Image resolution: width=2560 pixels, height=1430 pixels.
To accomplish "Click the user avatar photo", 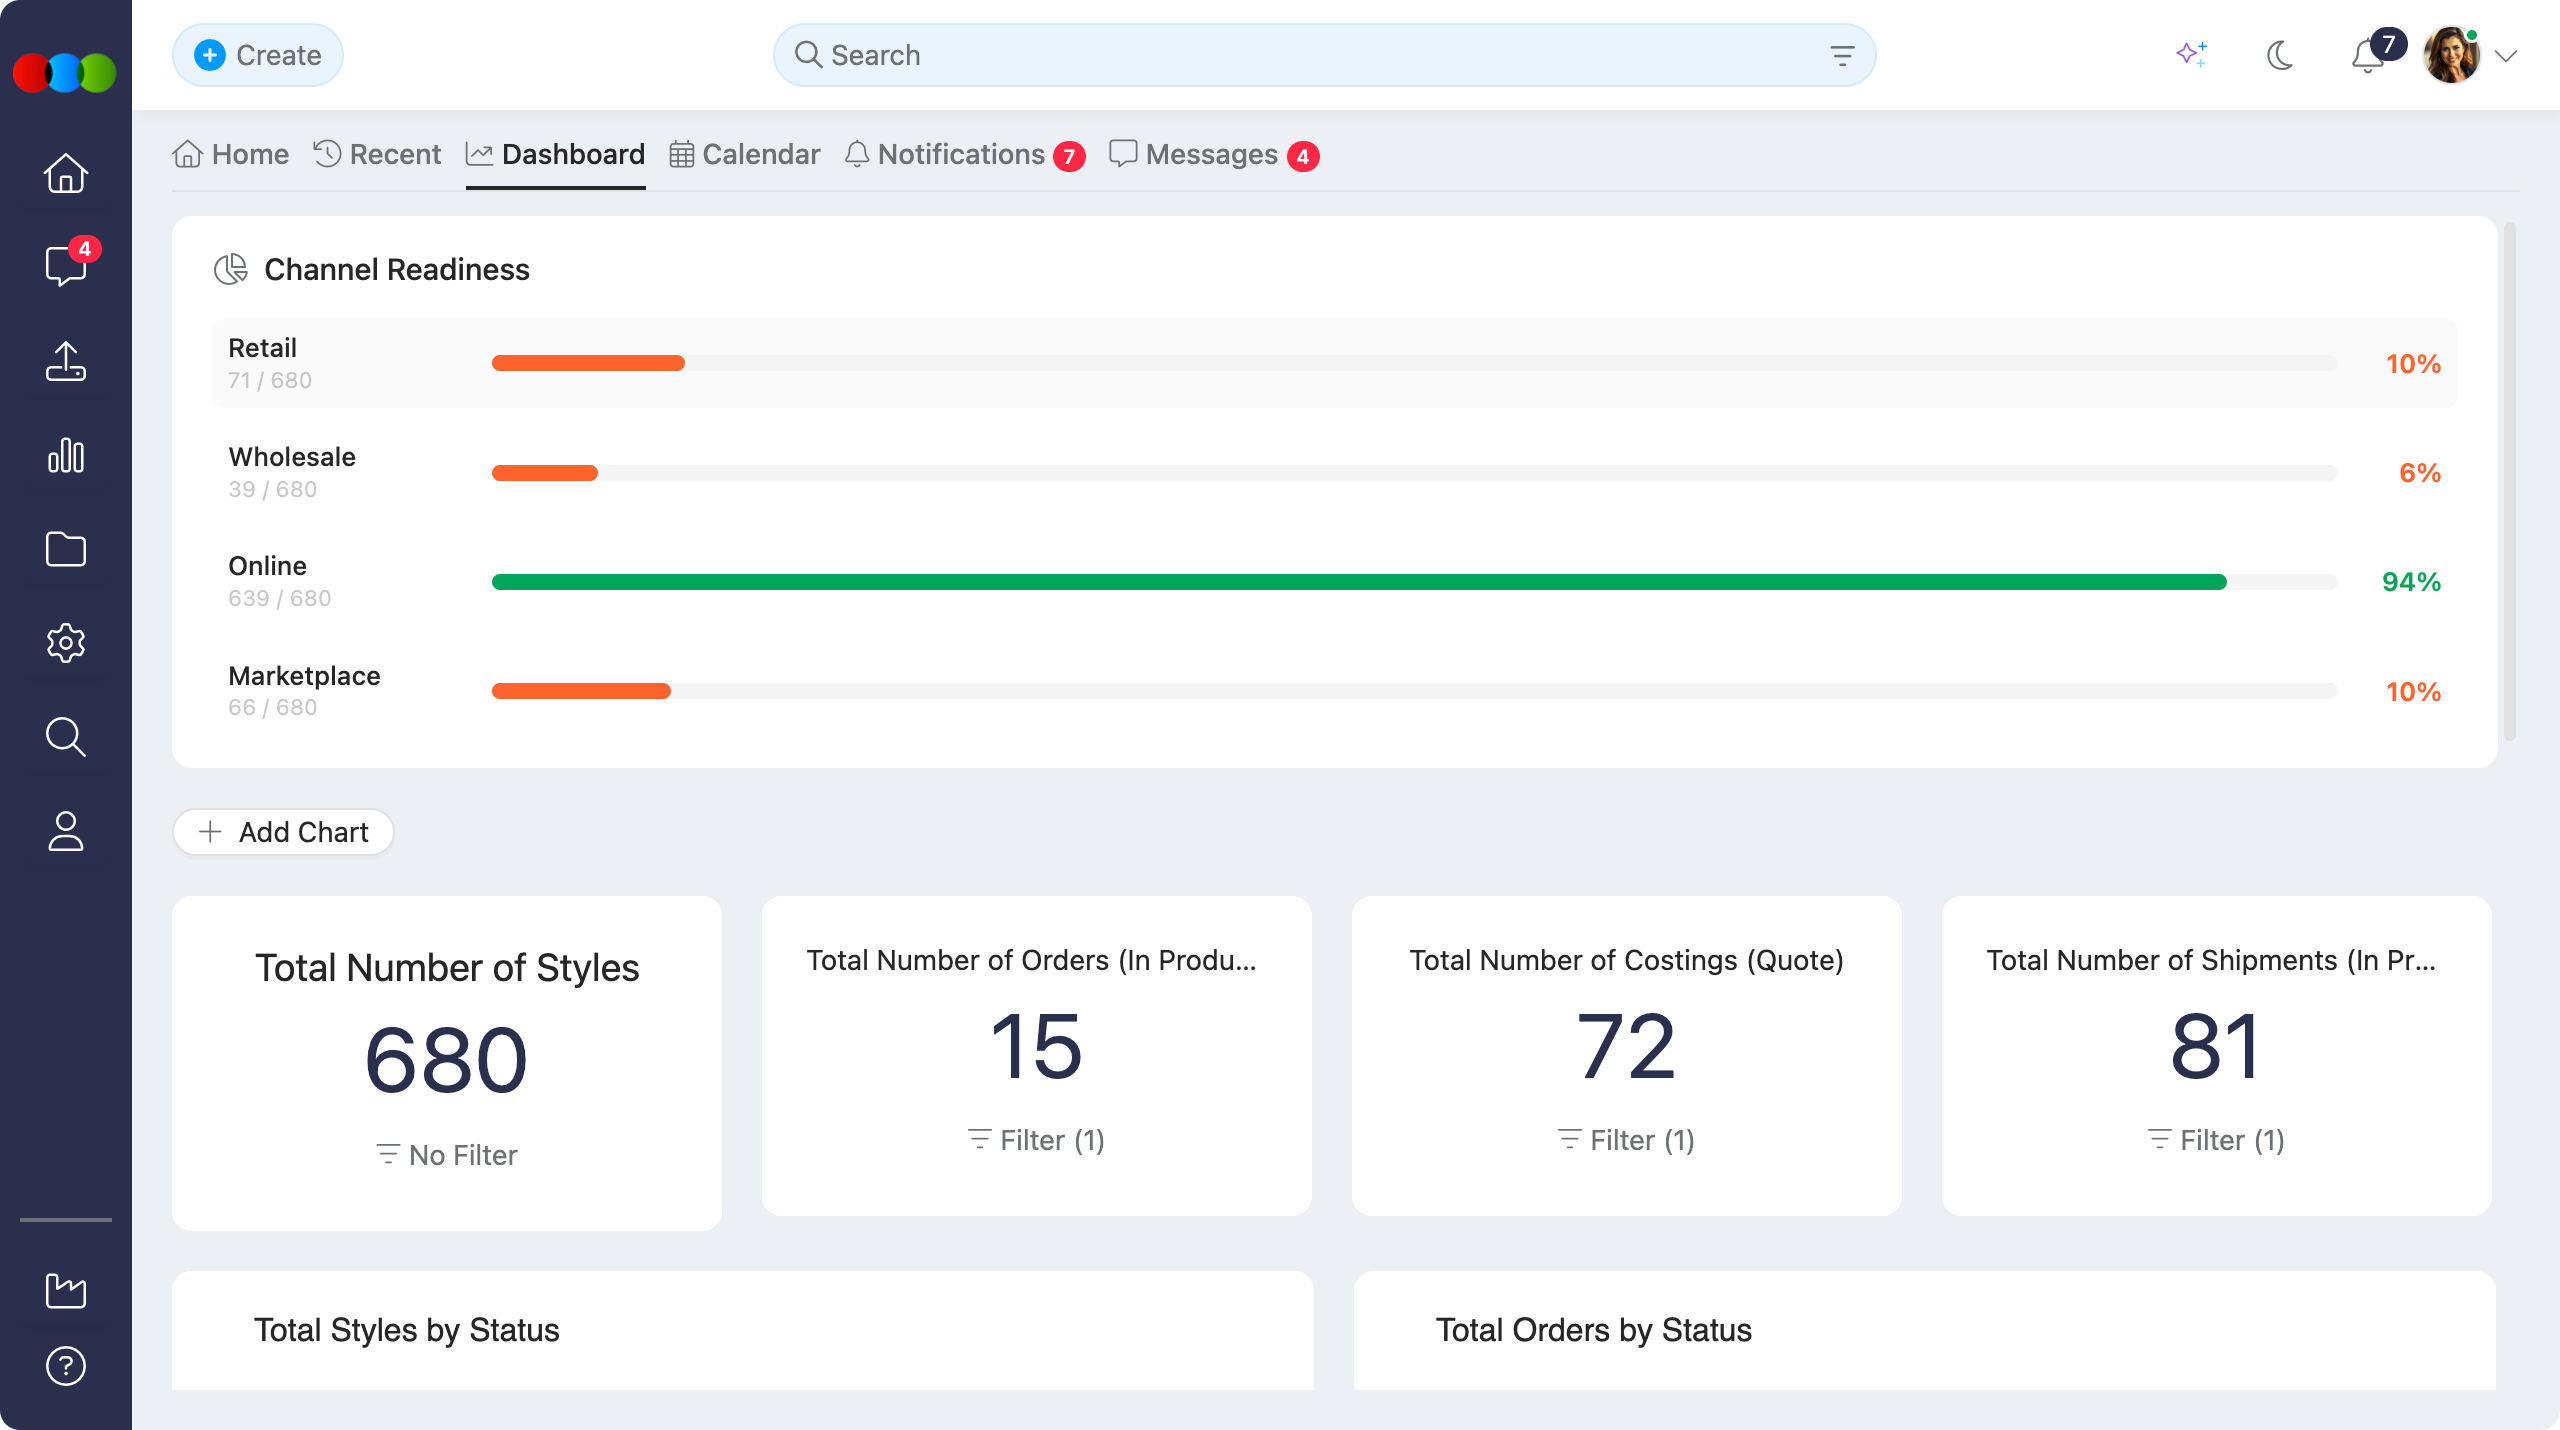I will [x=2452, y=55].
